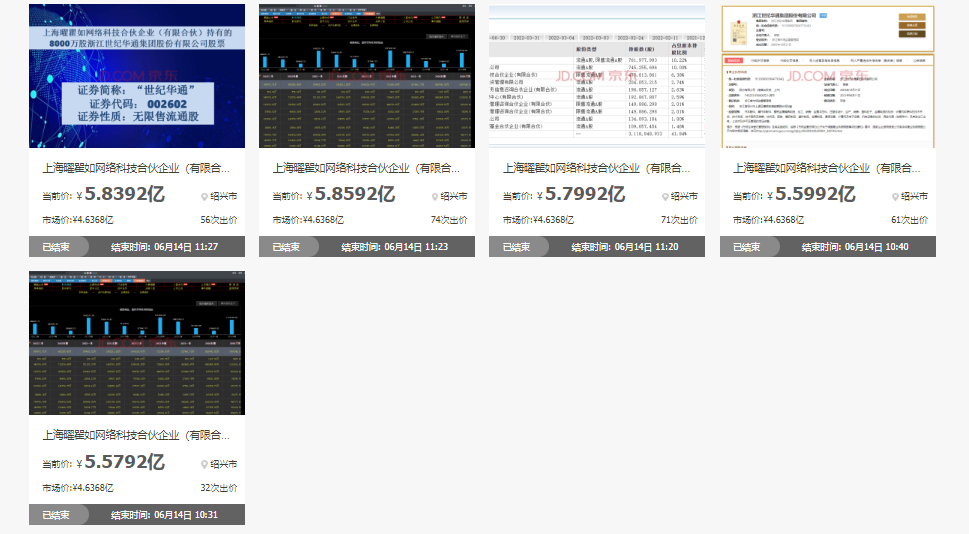The height and width of the screenshot is (534, 969).
Task: Click the title link of the 5.8592亿 listing
Action: (366, 168)
